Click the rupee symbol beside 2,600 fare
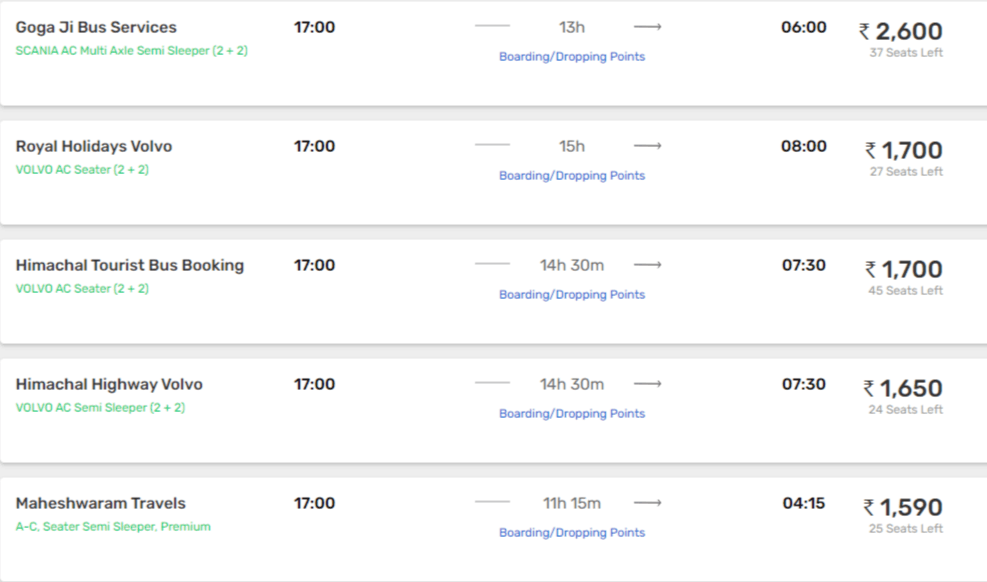This screenshot has height=582, width=987. (x=865, y=31)
